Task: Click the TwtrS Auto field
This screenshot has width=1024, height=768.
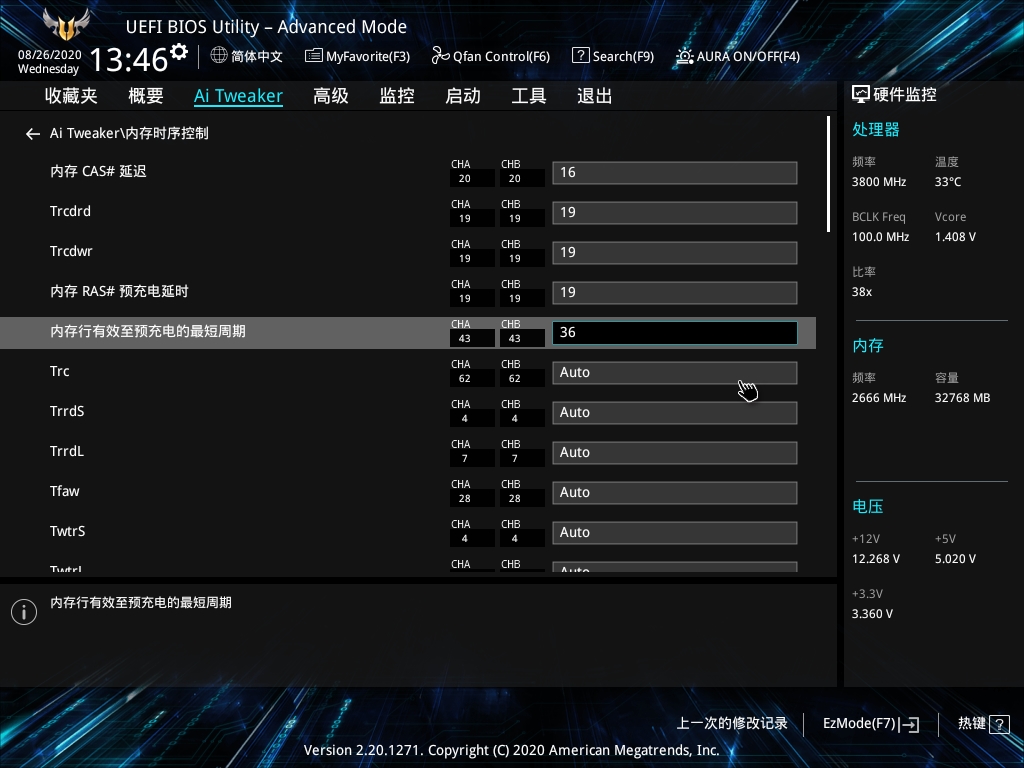Action: pyautogui.click(x=675, y=532)
